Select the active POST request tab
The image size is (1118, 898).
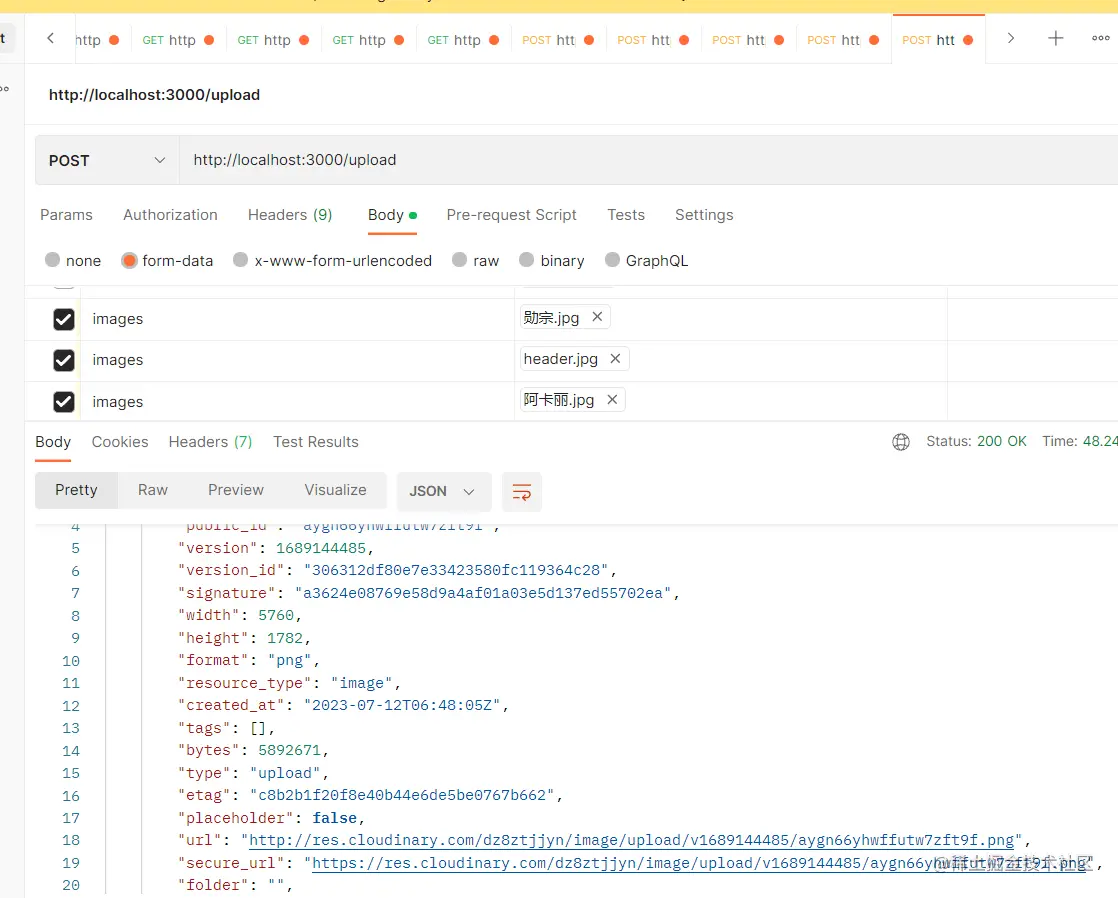938,40
